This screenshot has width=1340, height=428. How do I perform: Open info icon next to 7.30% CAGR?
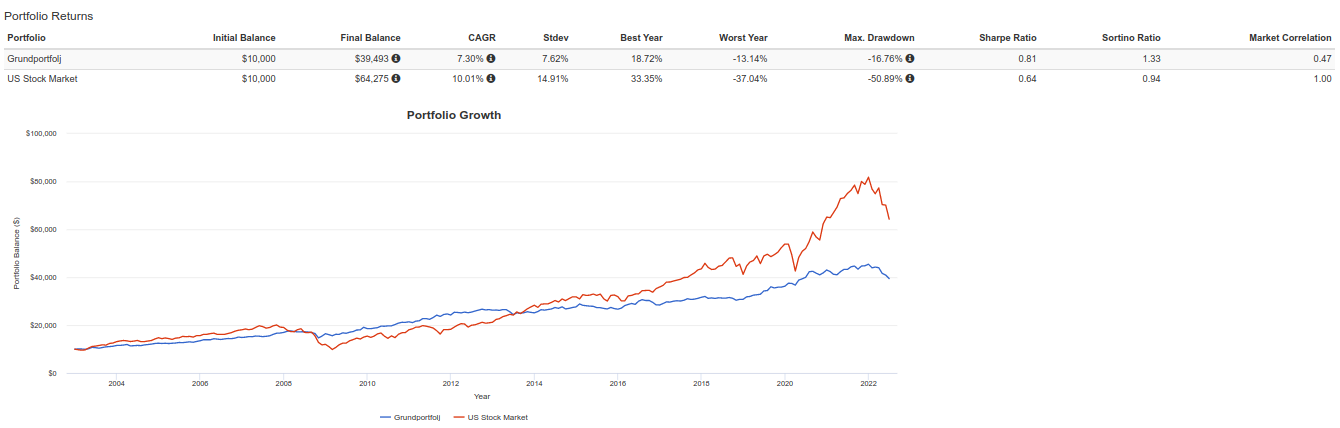point(491,58)
